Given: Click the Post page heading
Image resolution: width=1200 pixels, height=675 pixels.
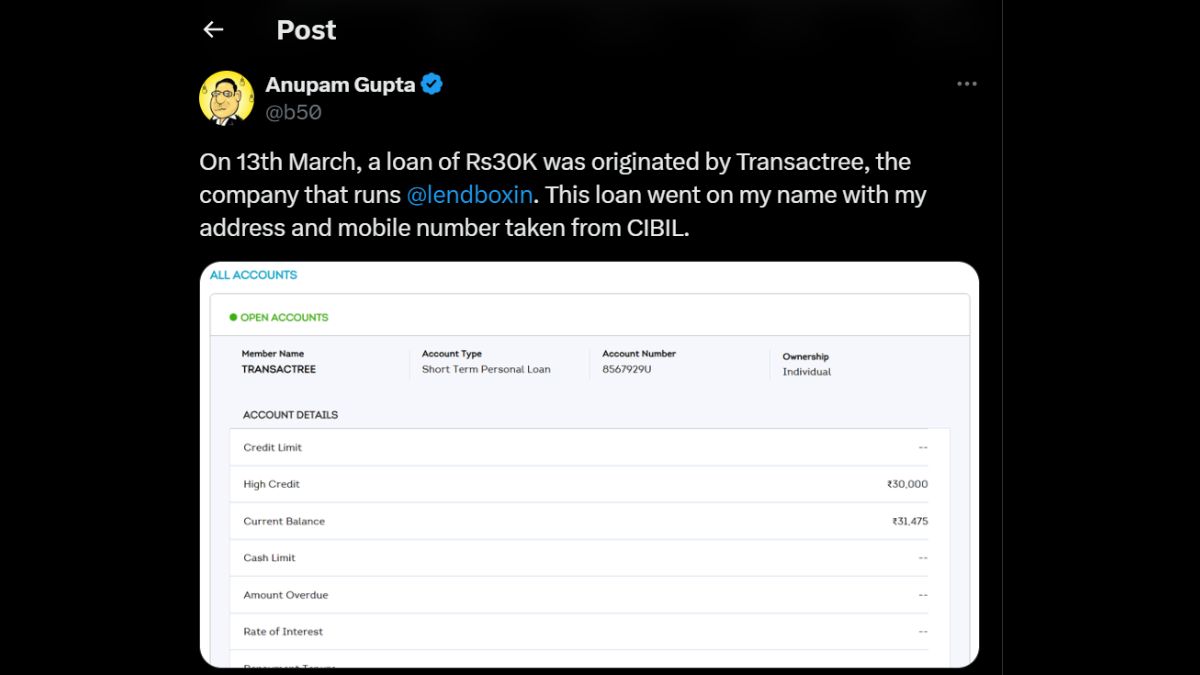Looking at the screenshot, I should [x=306, y=30].
